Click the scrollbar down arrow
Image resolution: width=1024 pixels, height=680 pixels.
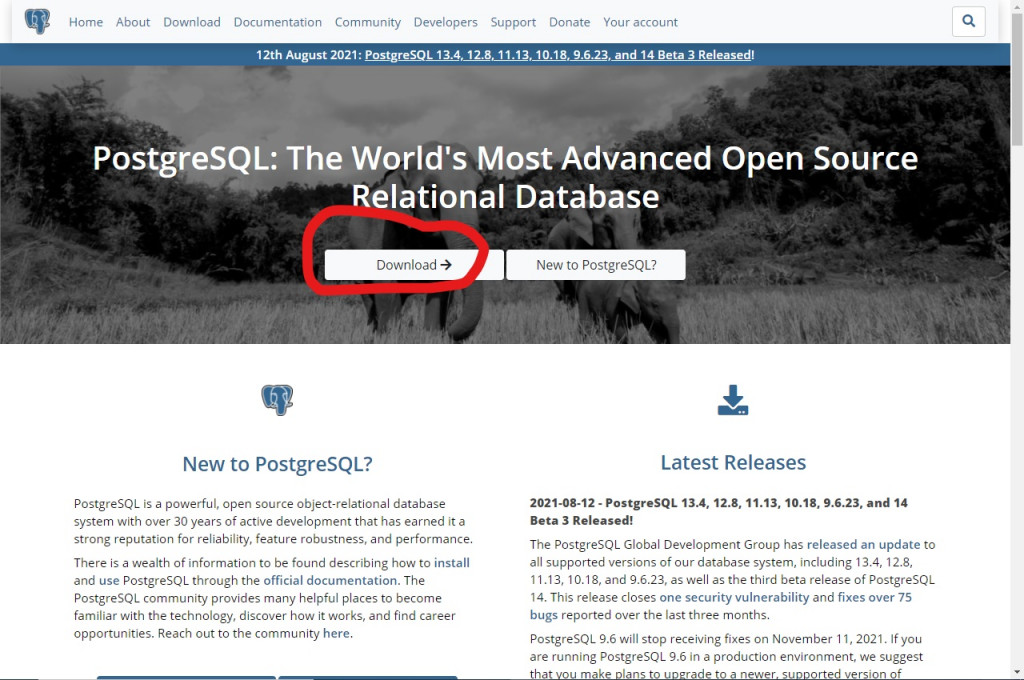[1017, 672]
